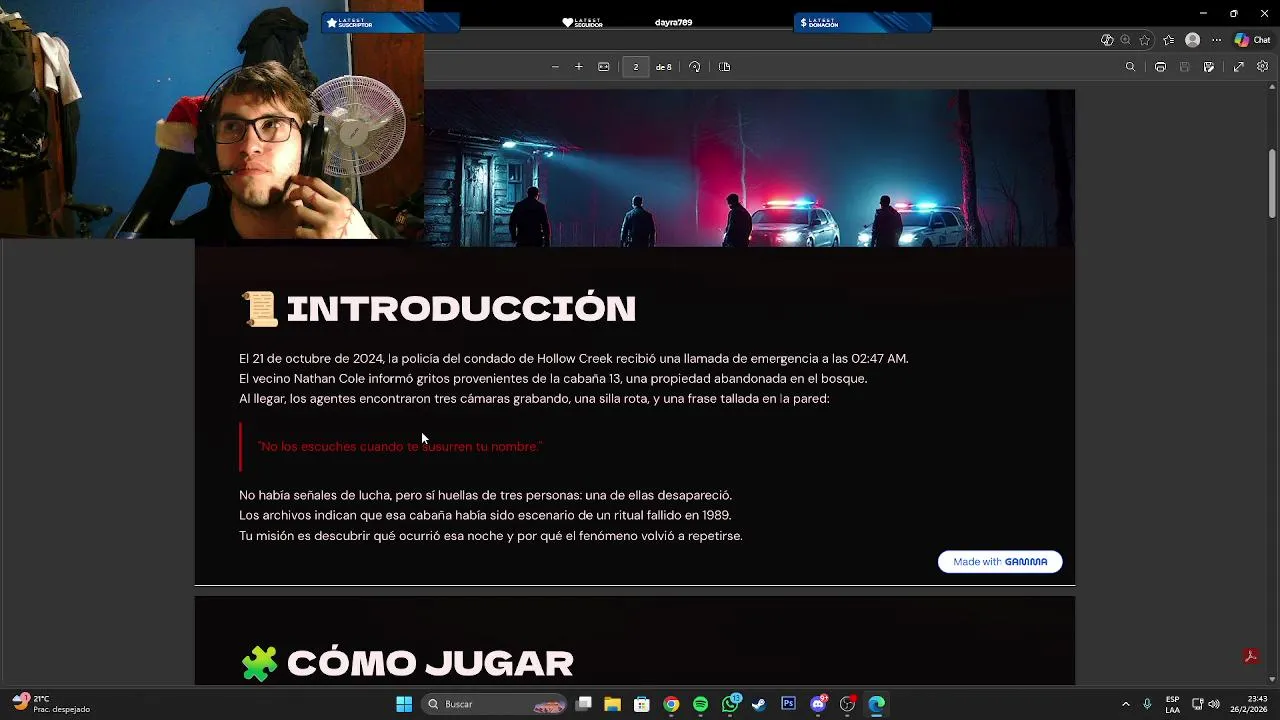
Task: Zoom in the PDF with the plus icon
Action: point(579,67)
